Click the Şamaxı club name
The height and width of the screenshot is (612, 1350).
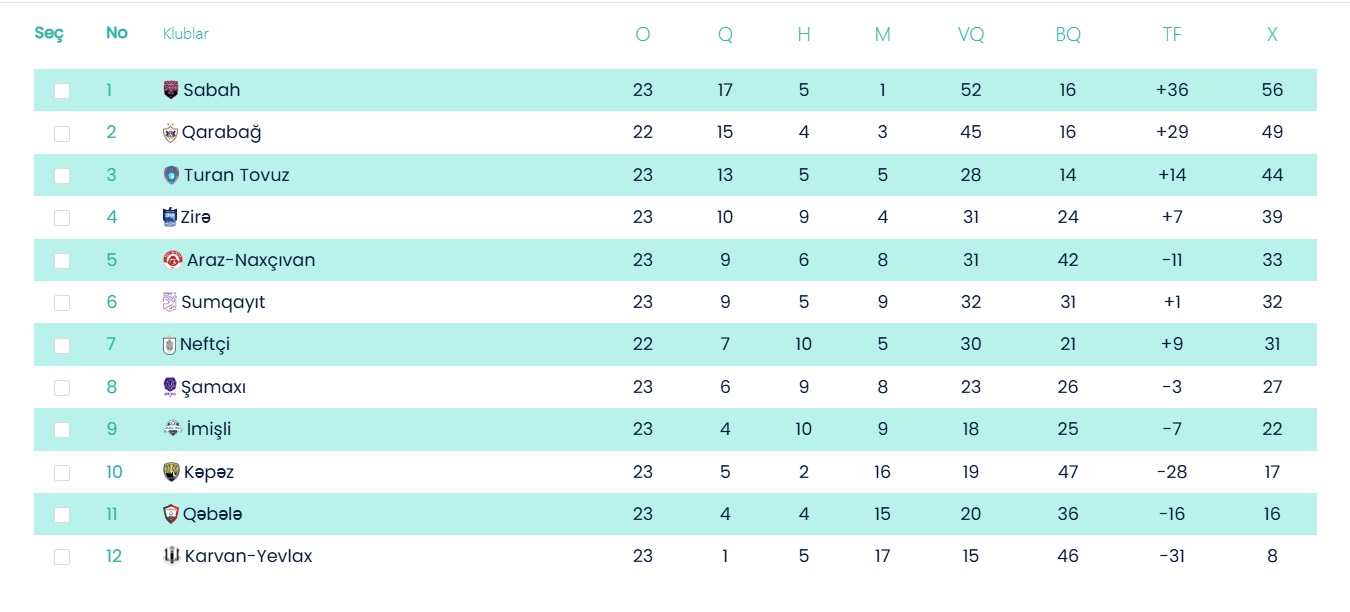(214, 387)
